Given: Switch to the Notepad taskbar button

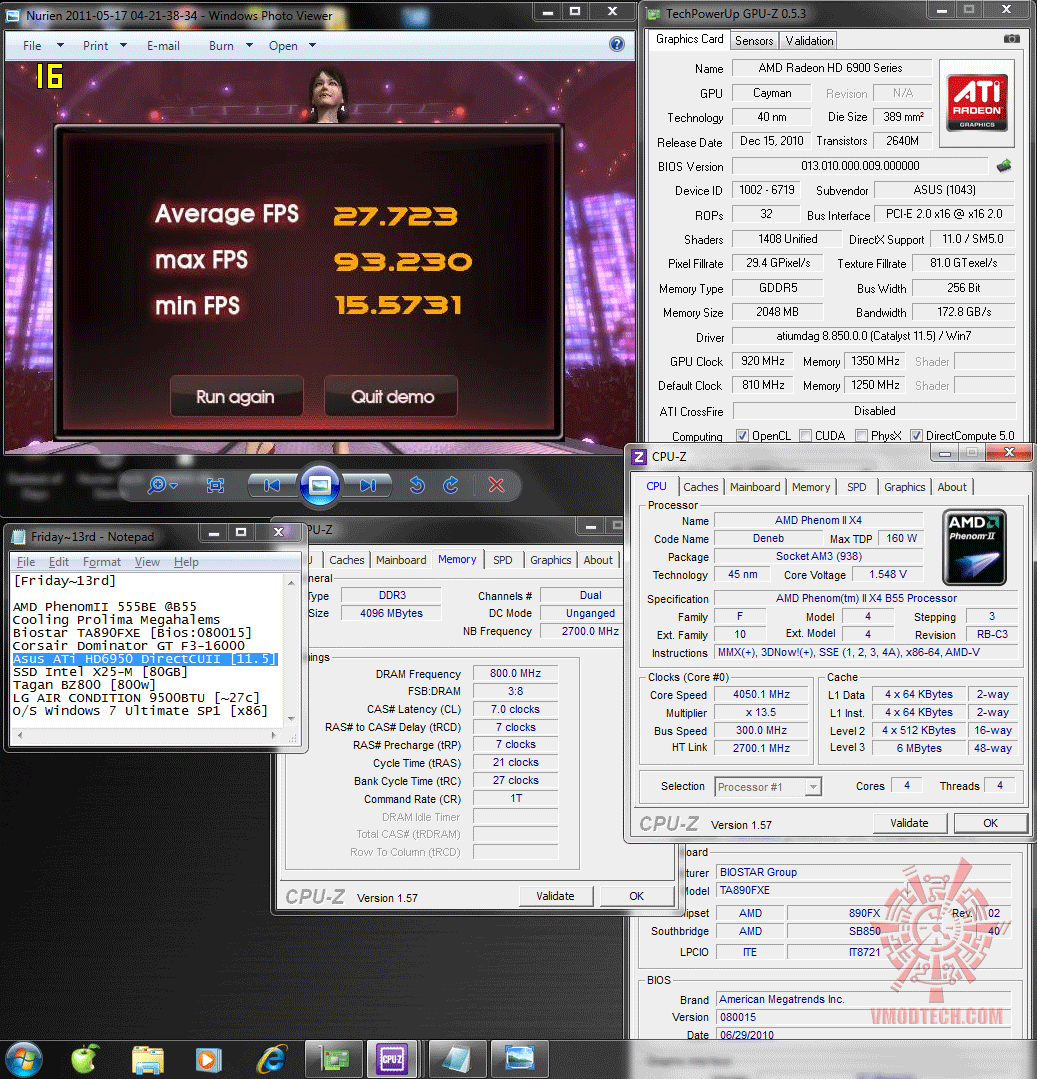Looking at the screenshot, I should point(456,1059).
